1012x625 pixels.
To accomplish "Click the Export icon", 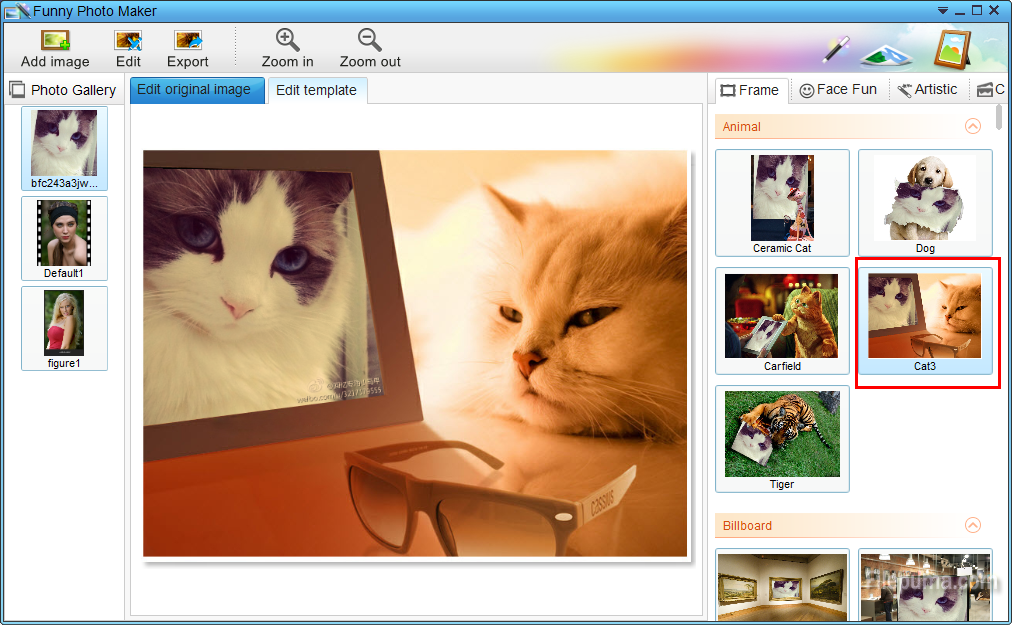I will coord(188,42).
